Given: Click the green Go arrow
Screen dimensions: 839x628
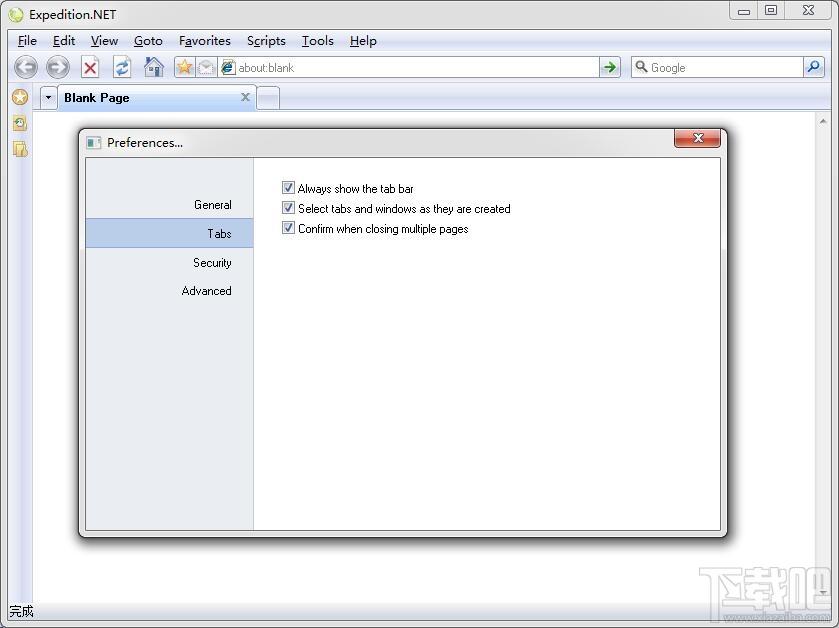Looking at the screenshot, I should [609, 67].
